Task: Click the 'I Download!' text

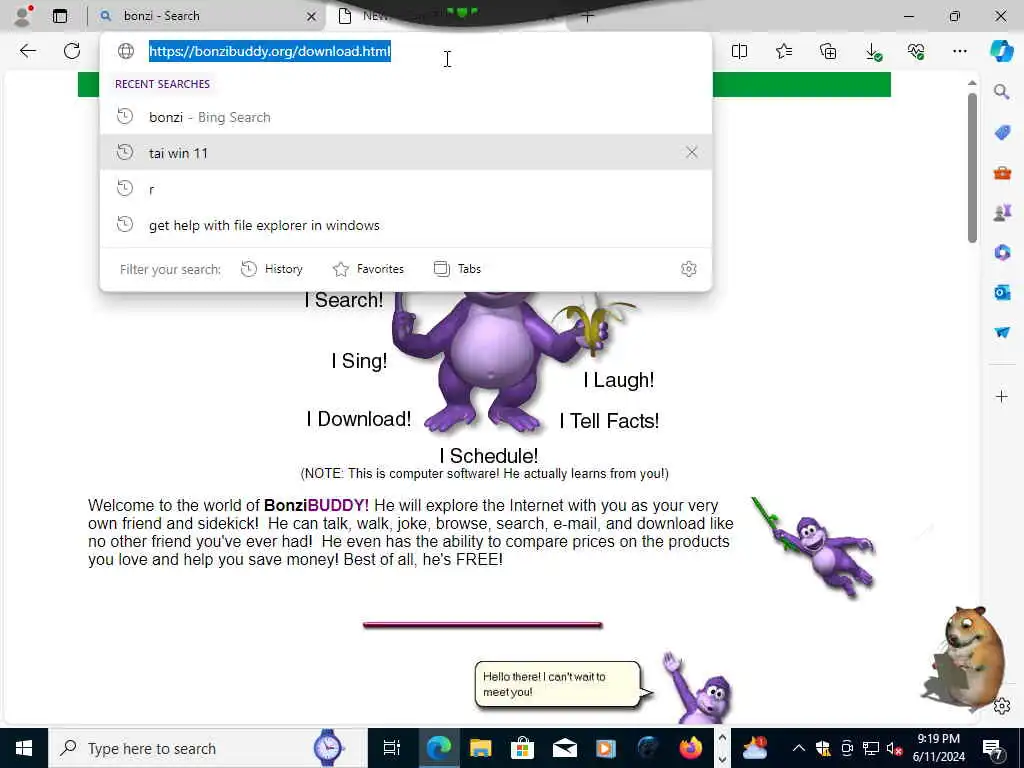Action: (359, 419)
